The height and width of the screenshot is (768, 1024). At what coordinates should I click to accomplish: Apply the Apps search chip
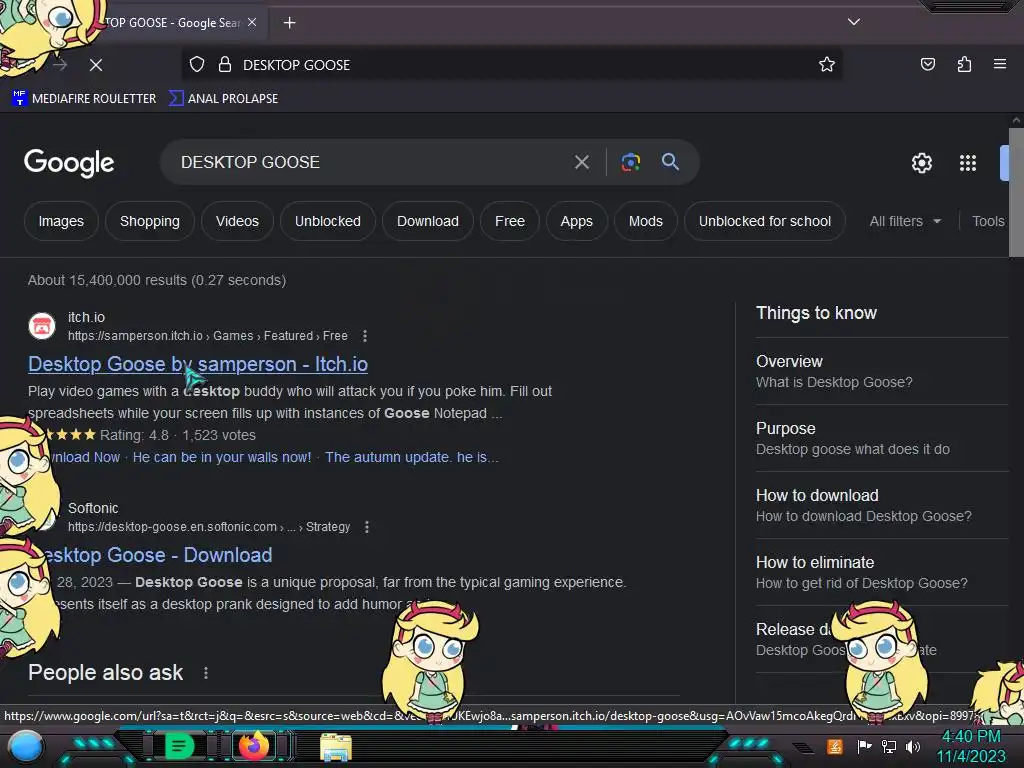(577, 221)
